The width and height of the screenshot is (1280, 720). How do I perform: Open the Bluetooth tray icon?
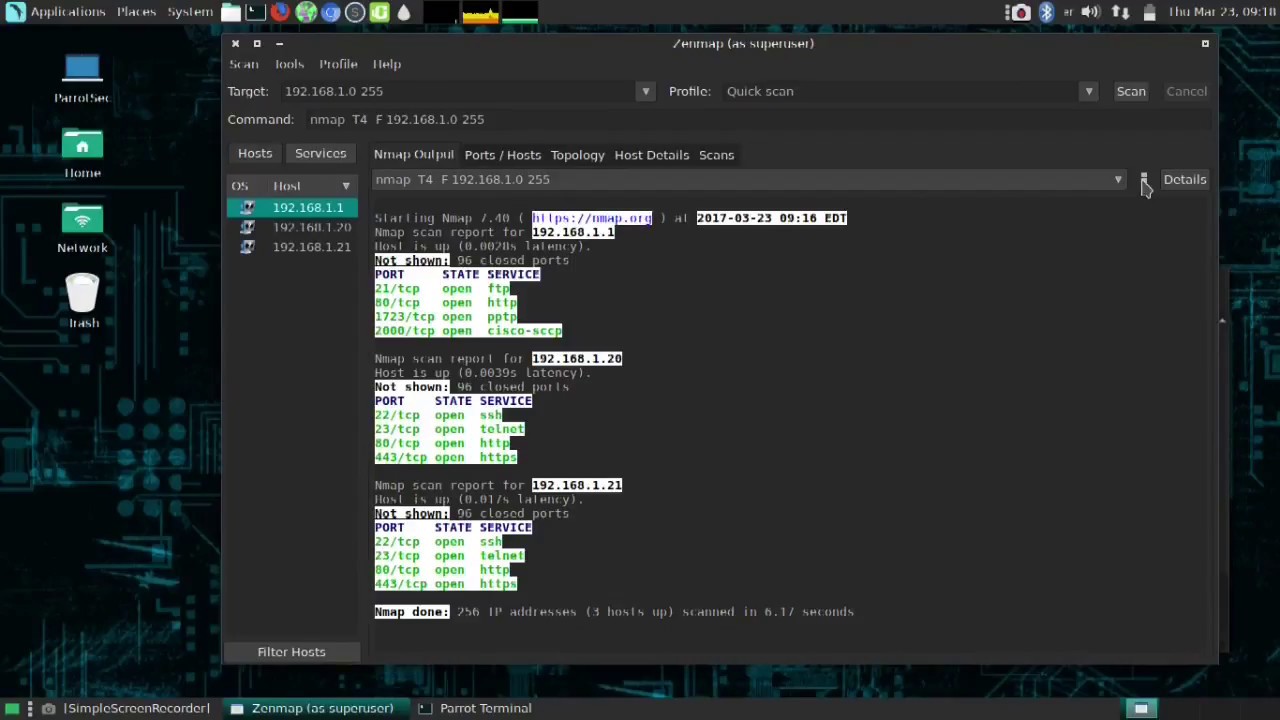tap(1046, 12)
